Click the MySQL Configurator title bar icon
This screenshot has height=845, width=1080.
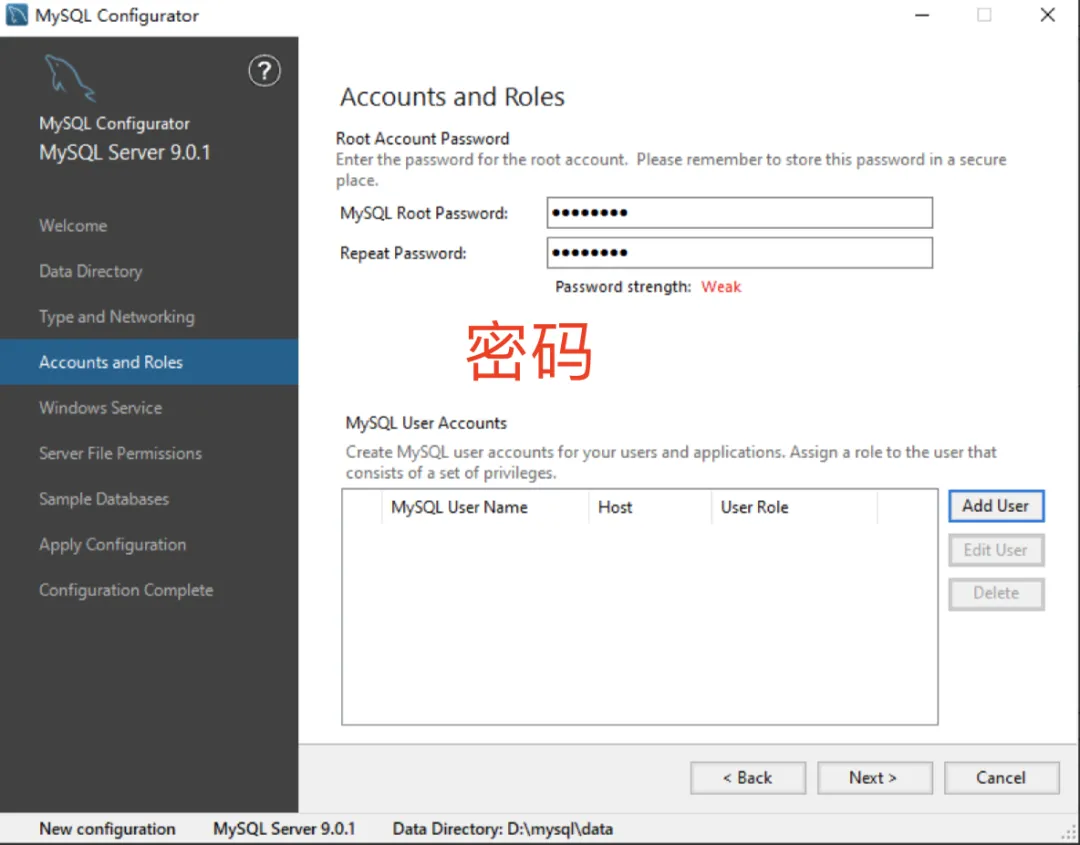[17, 15]
